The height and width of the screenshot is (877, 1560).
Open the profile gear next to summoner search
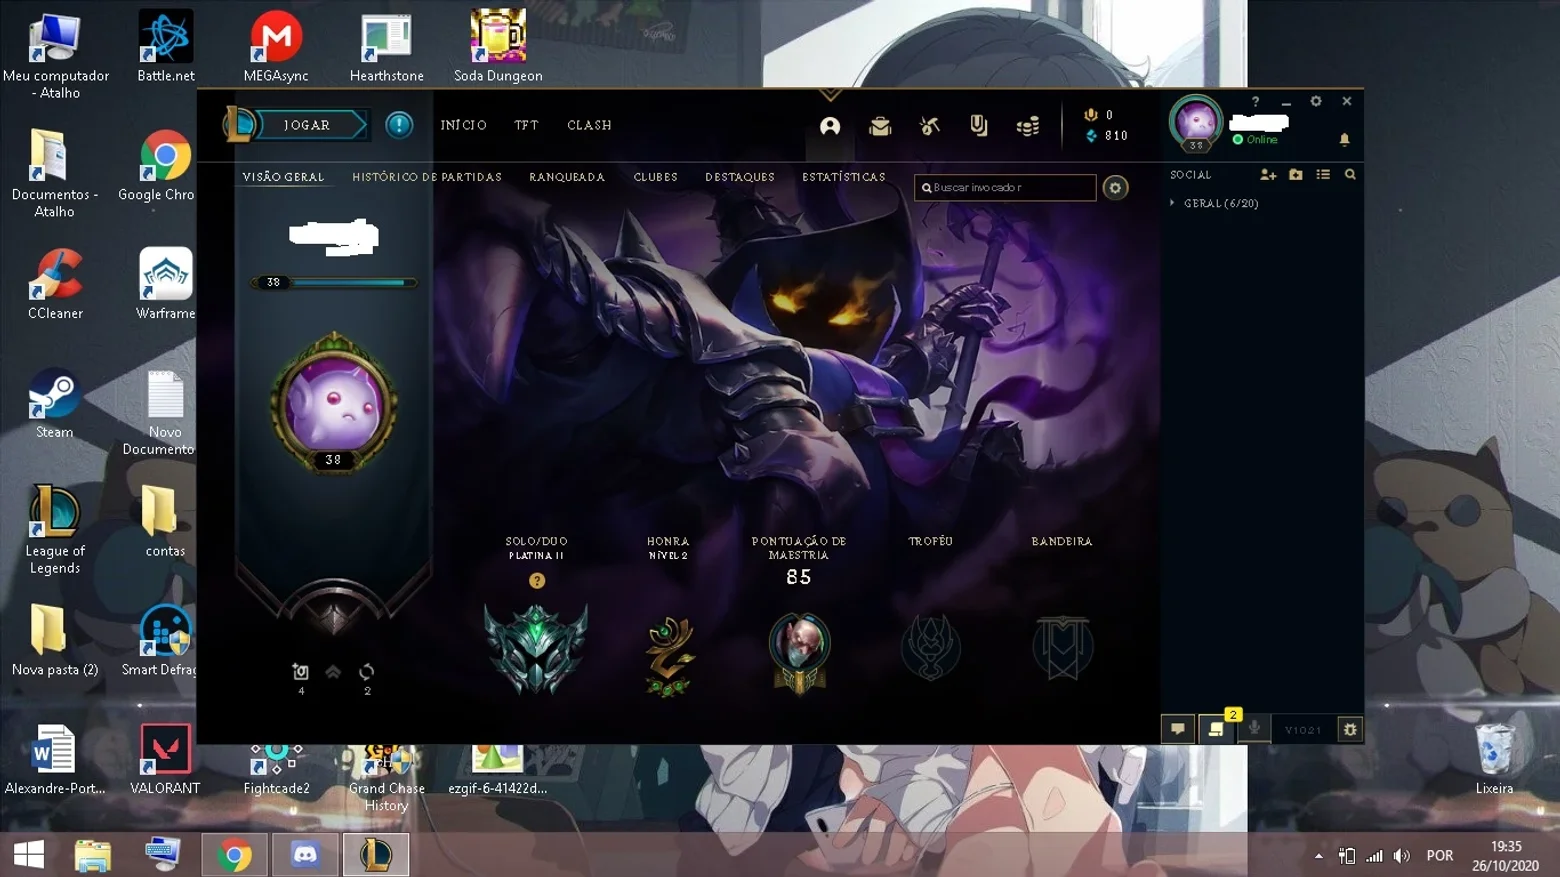pyautogui.click(x=1115, y=188)
